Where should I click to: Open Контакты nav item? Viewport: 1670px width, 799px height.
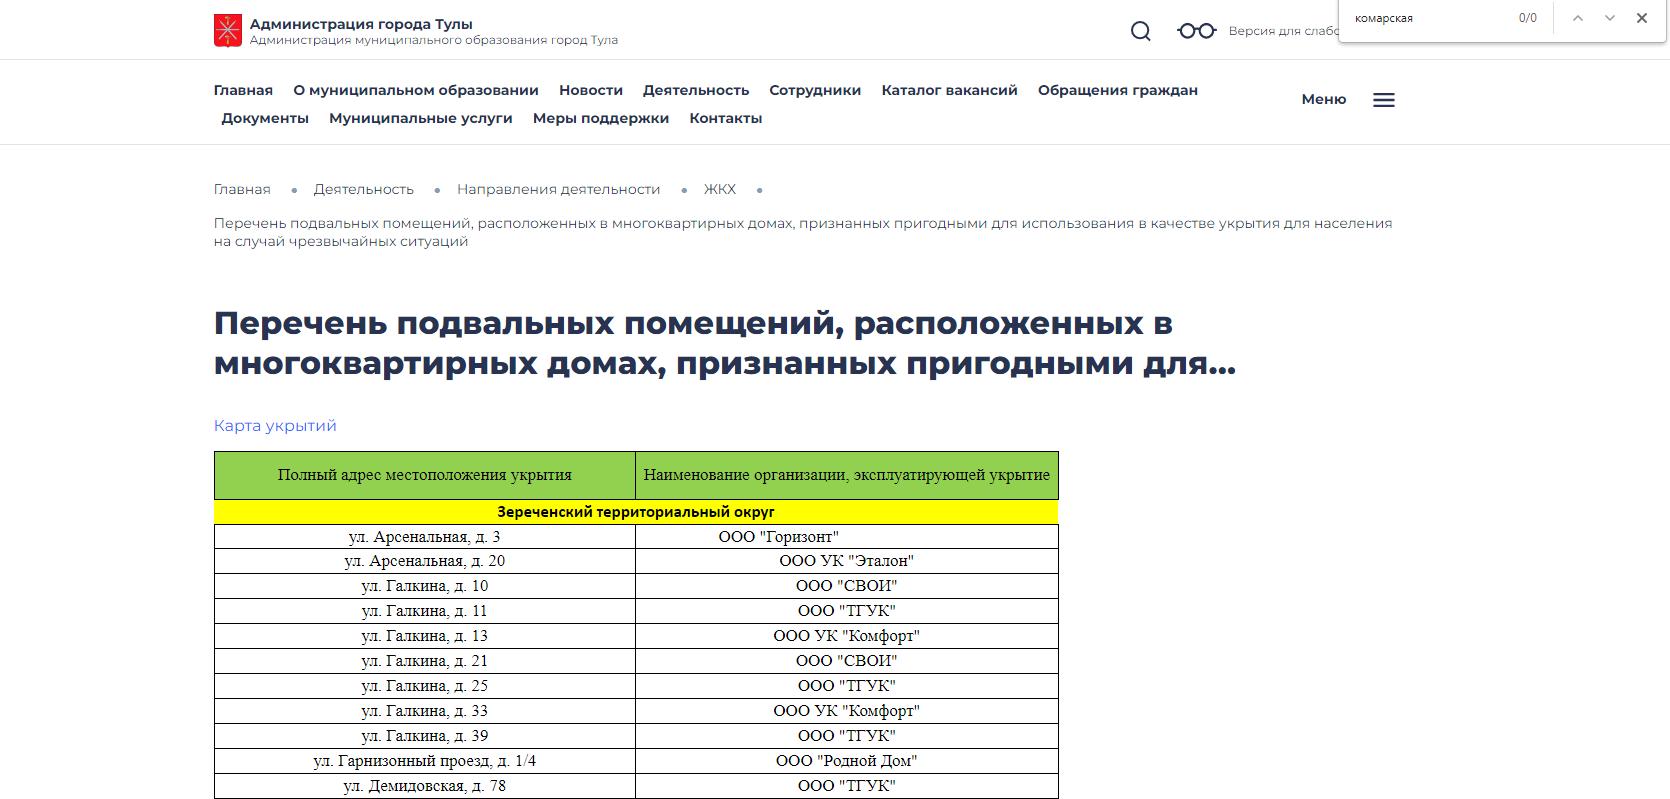coord(726,118)
